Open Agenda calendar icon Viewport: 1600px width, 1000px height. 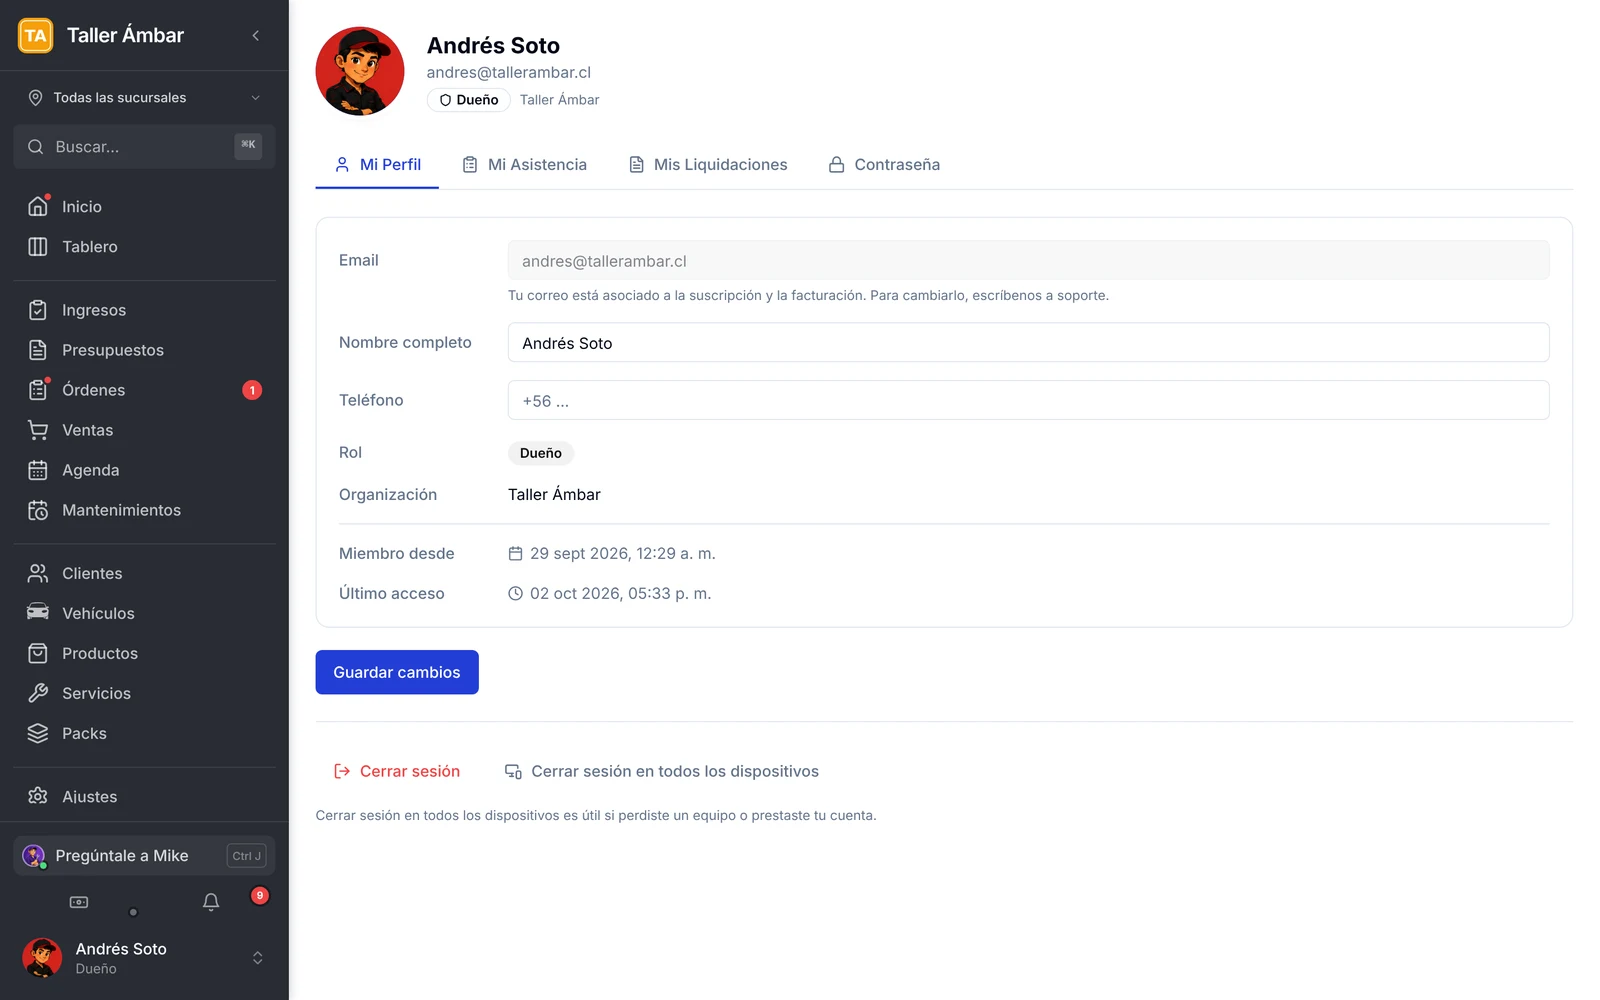[x=38, y=470]
